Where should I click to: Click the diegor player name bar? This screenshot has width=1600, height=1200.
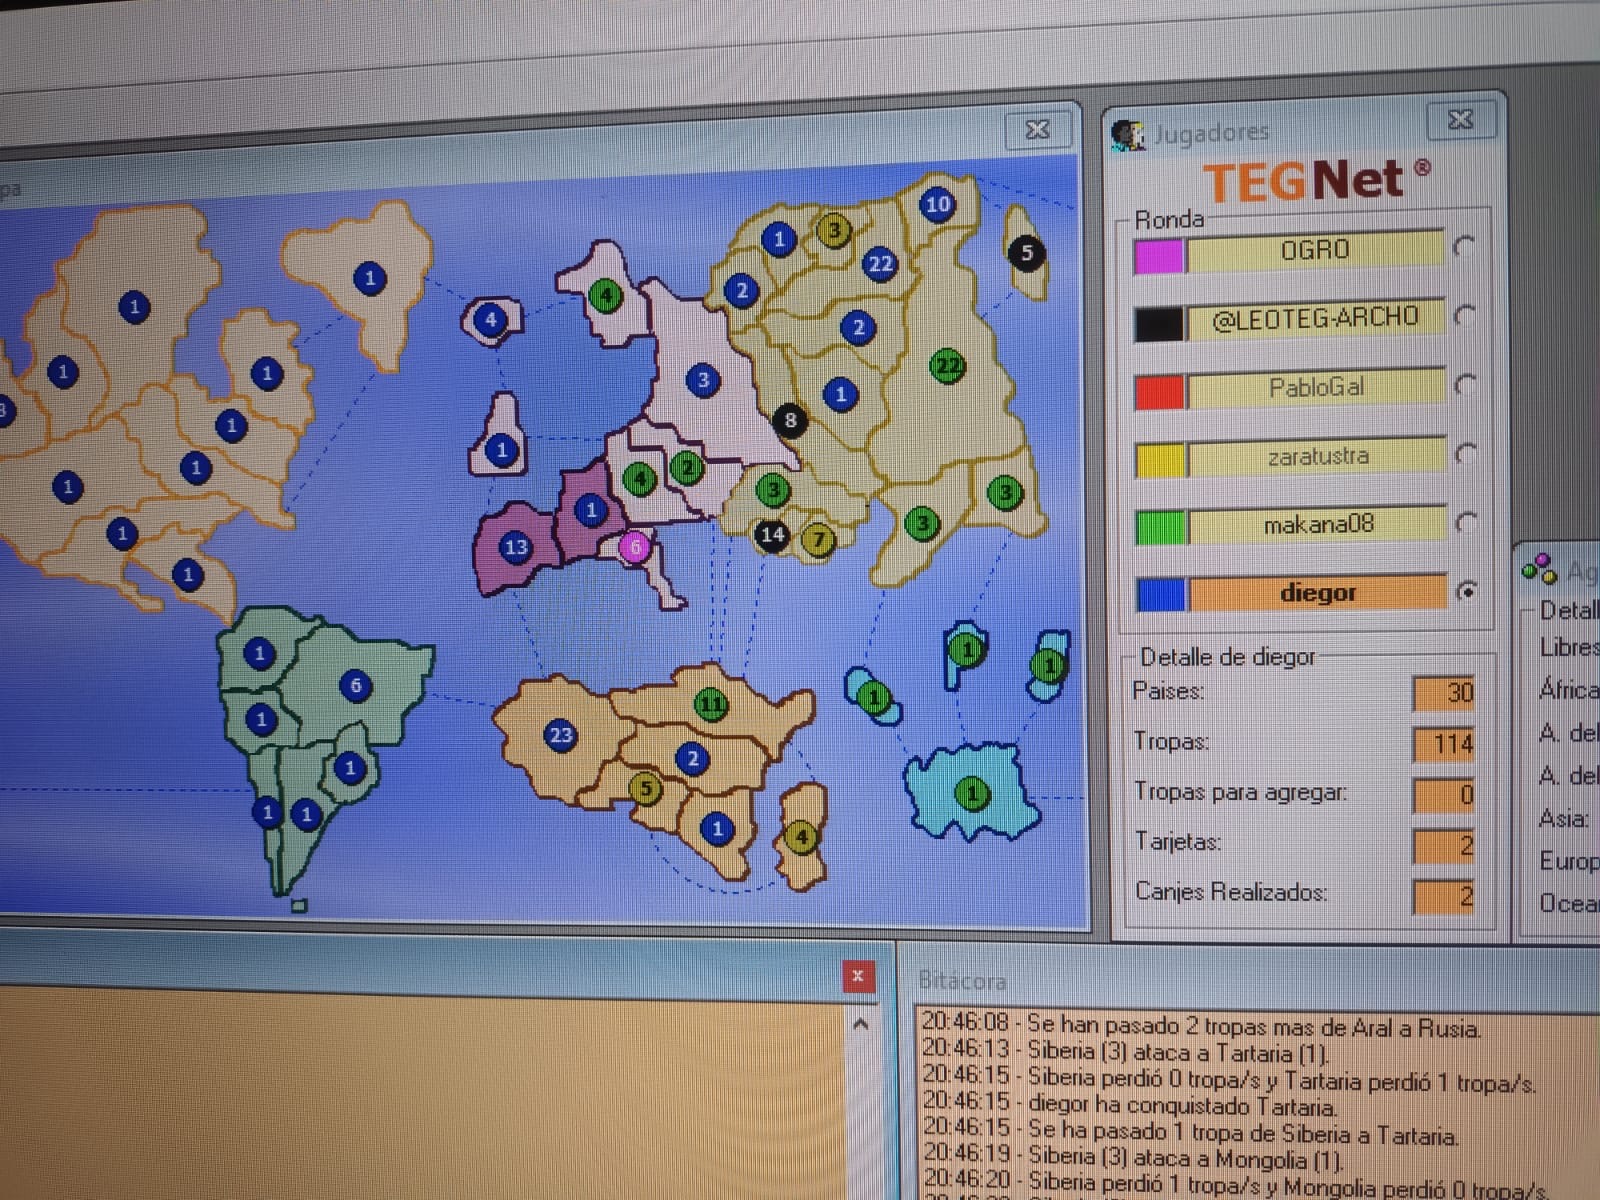1316,593
